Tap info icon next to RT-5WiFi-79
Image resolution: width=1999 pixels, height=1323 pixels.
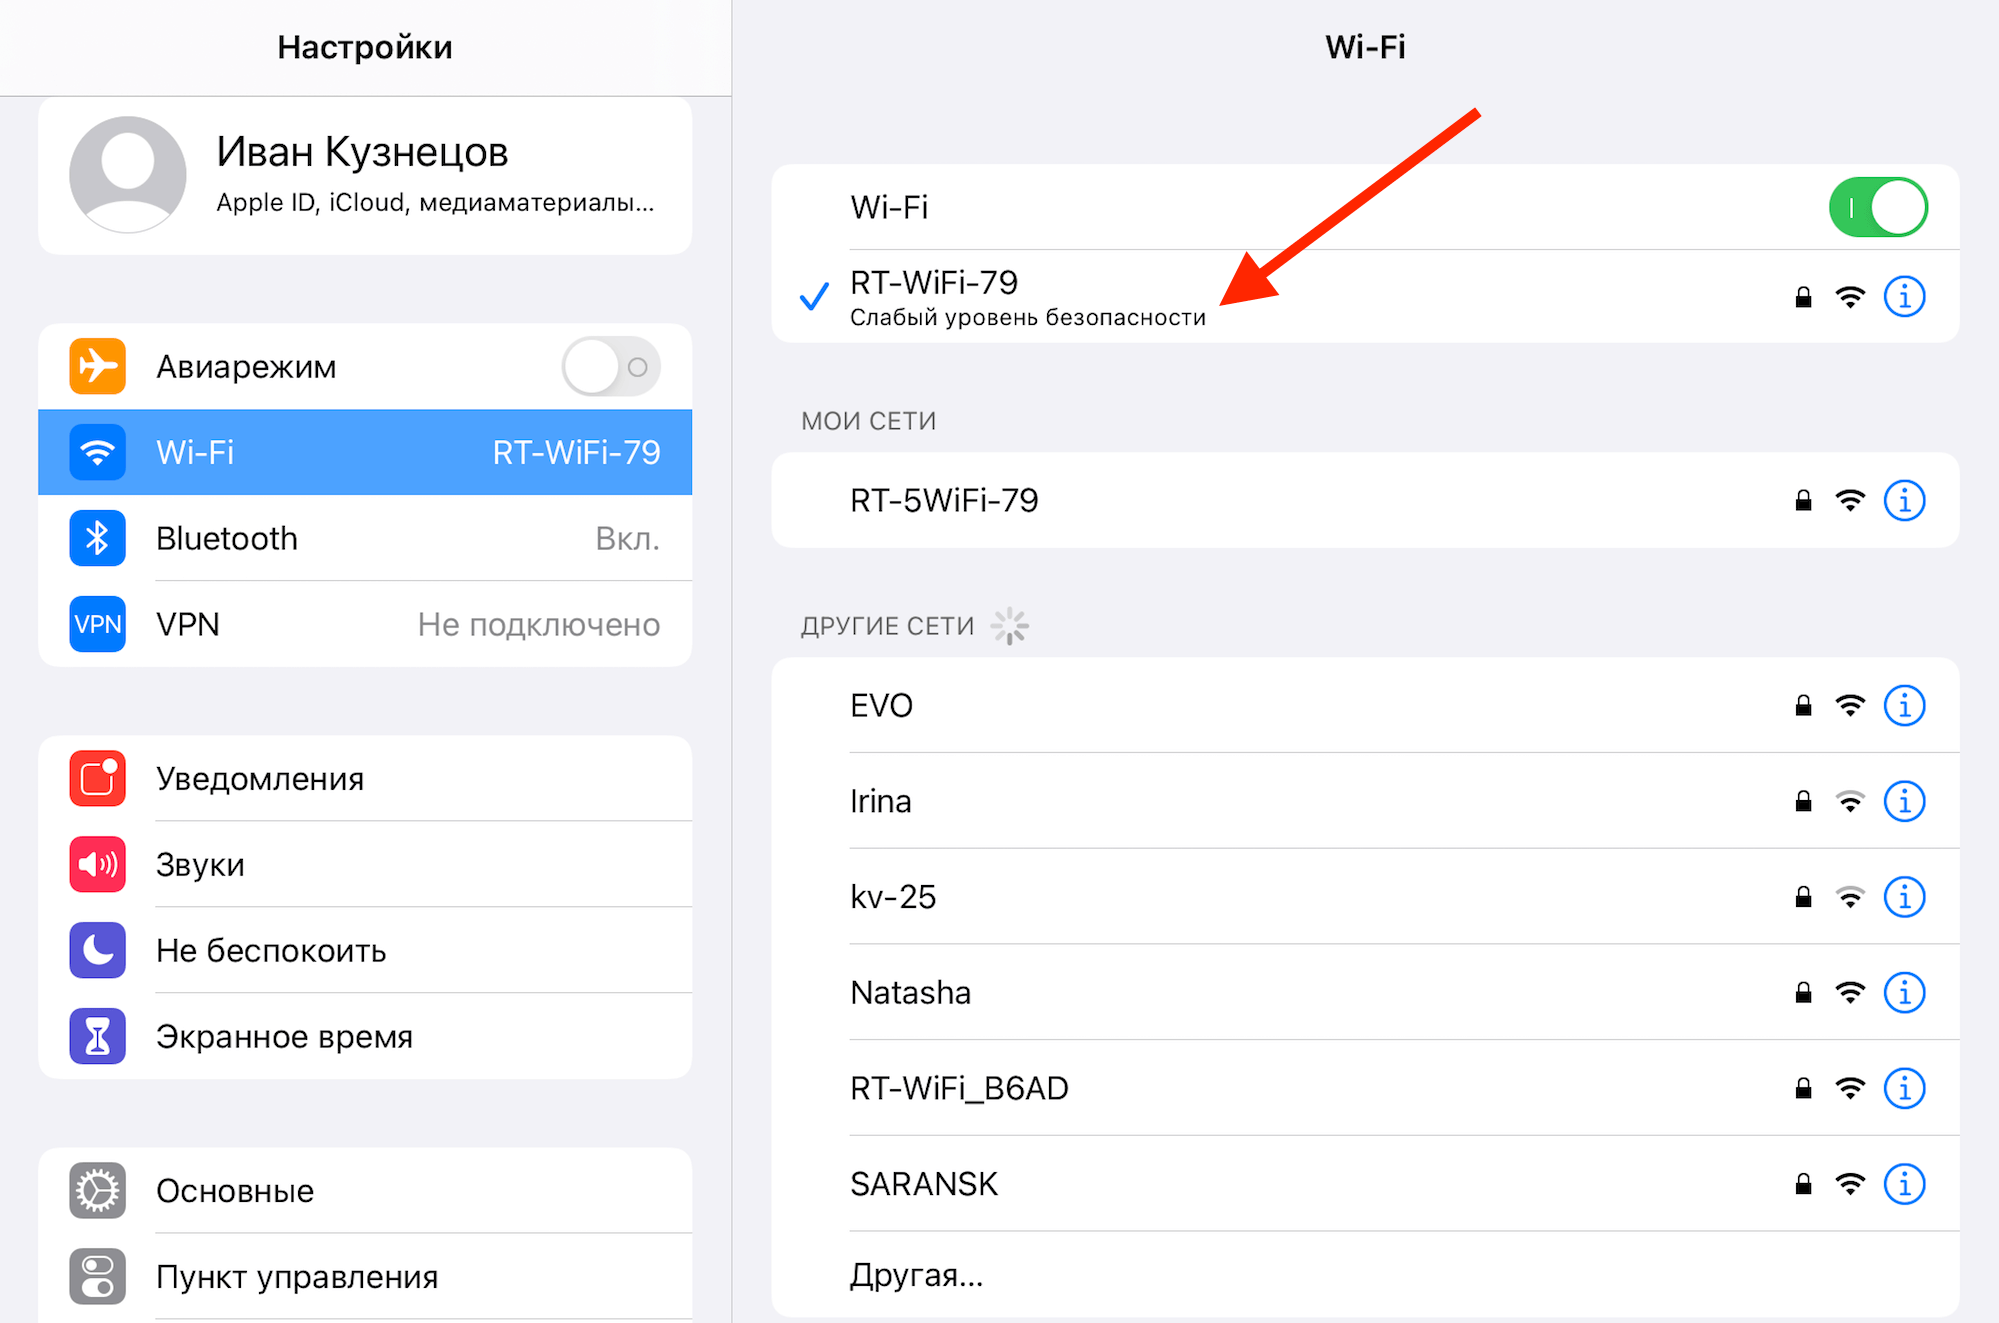coord(1903,500)
